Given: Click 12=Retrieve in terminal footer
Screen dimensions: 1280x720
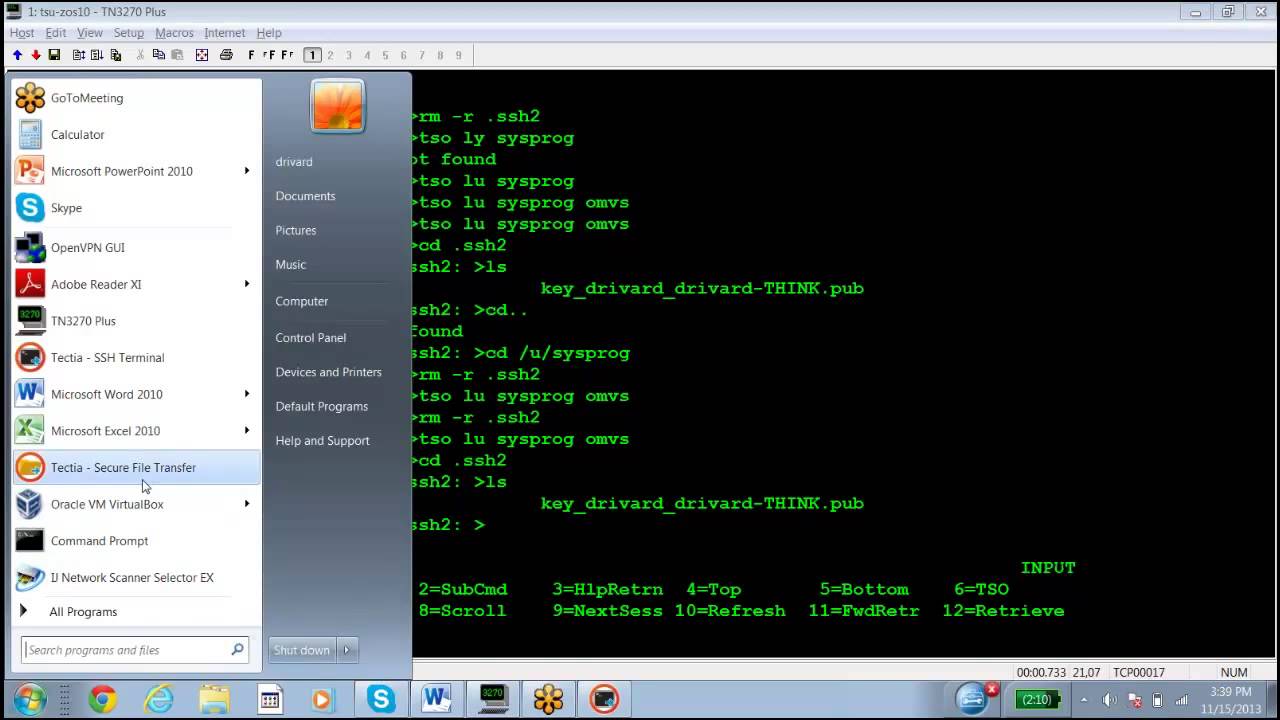Looking at the screenshot, I should pyautogui.click(x=1003, y=611).
